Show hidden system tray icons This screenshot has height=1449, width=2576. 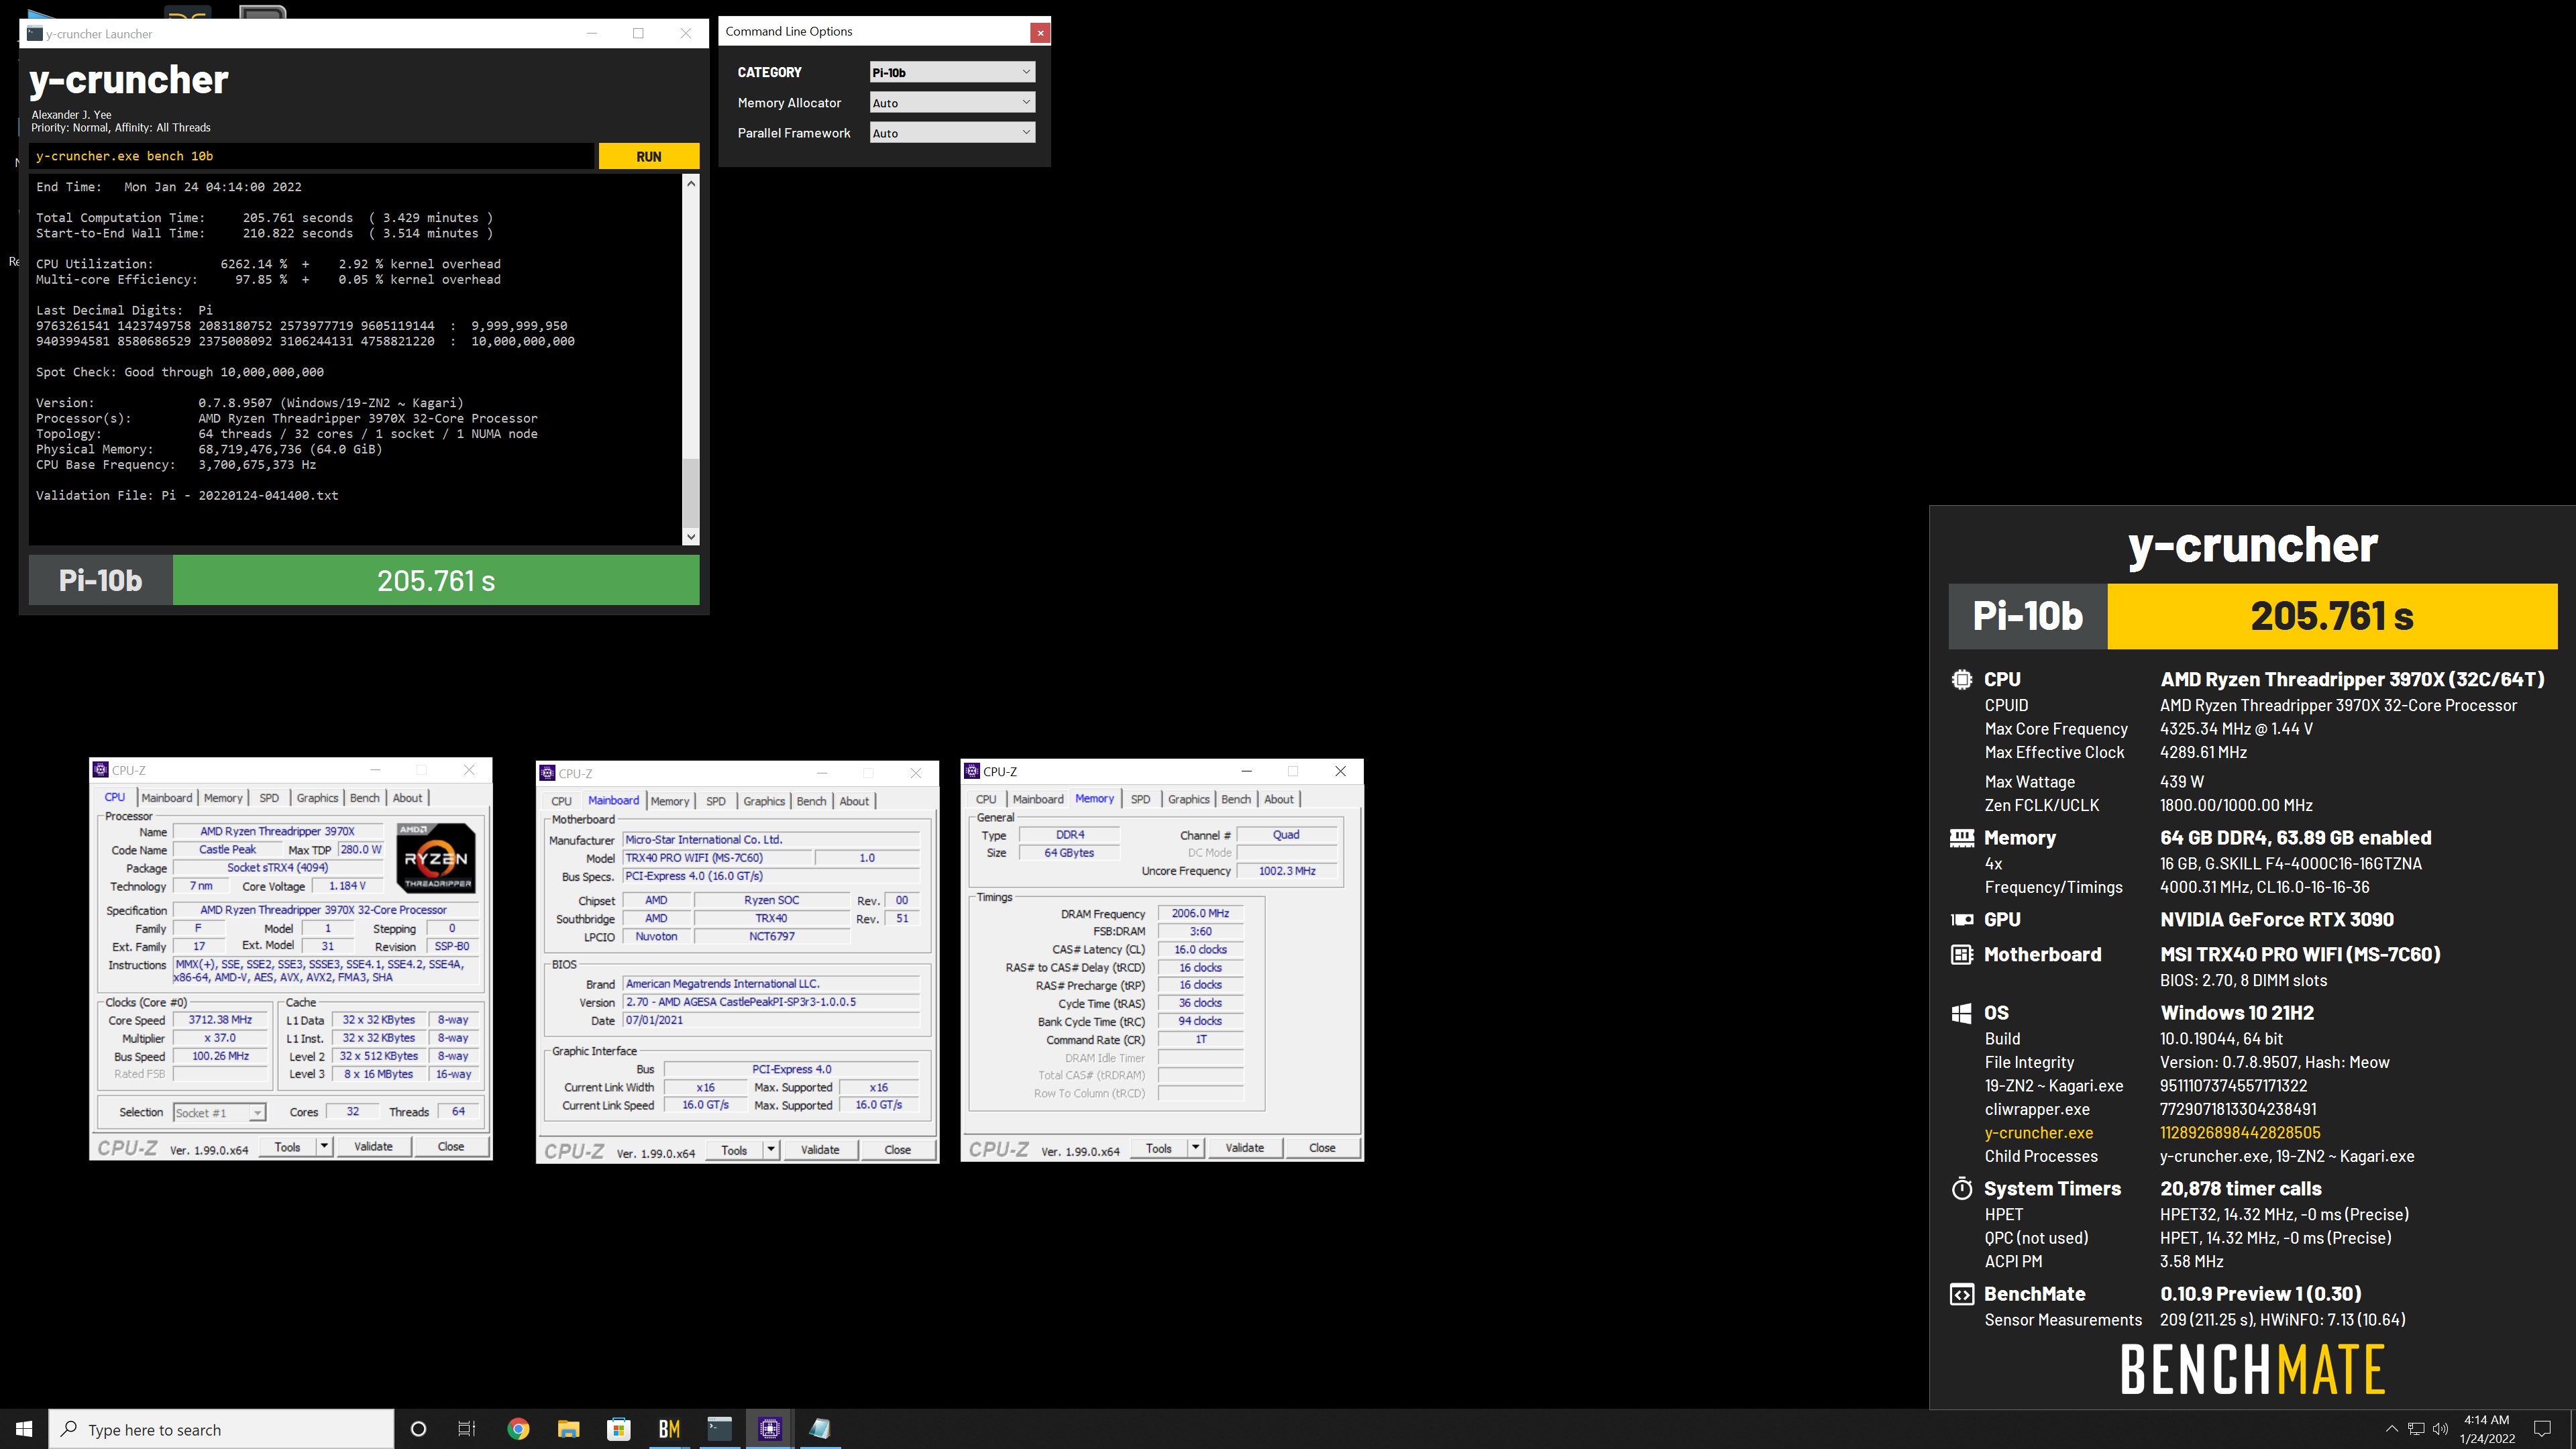pyautogui.click(x=2391, y=1429)
